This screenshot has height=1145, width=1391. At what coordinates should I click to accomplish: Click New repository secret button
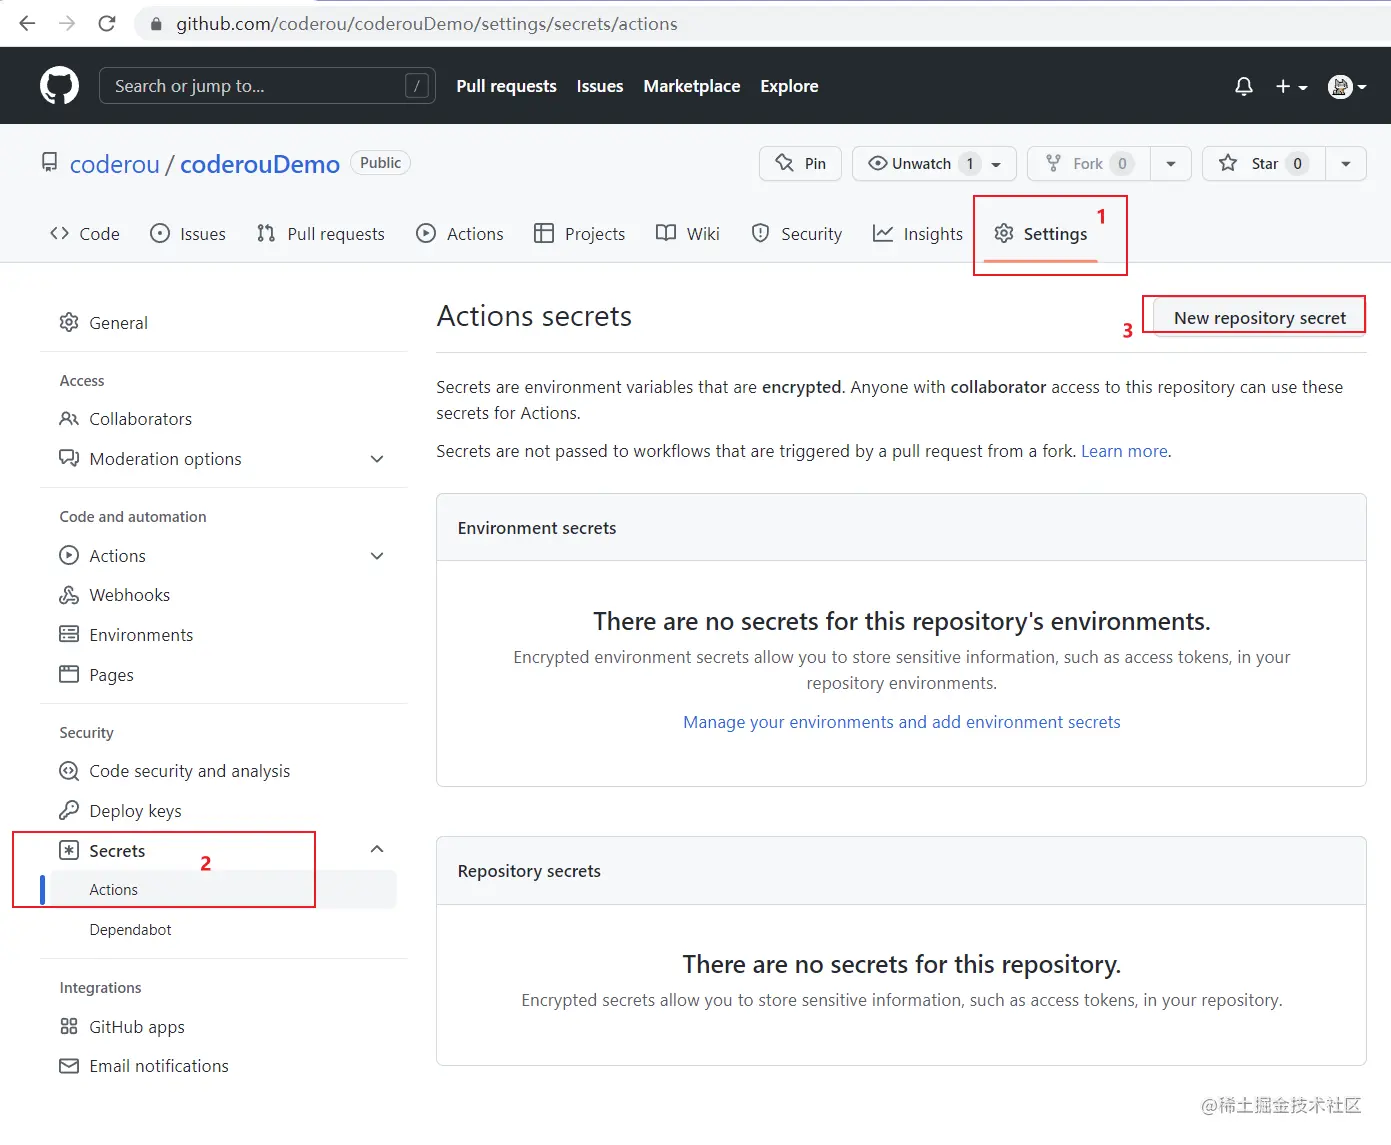pyautogui.click(x=1260, y=317)
